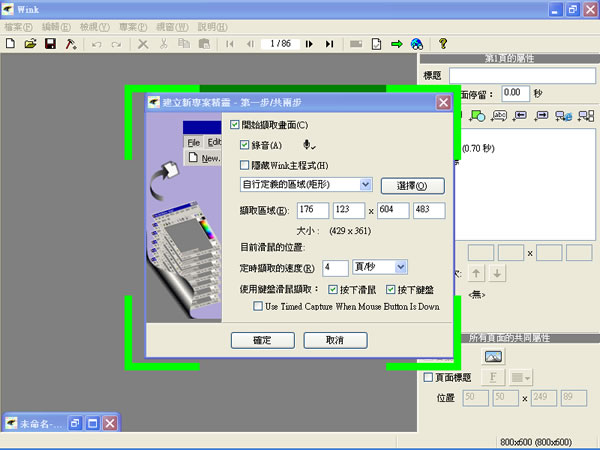Toggle the 開始擷取畫面 checkbox
Image resolution: width=600 pixels, height=450 pixels.
[235, 125]
